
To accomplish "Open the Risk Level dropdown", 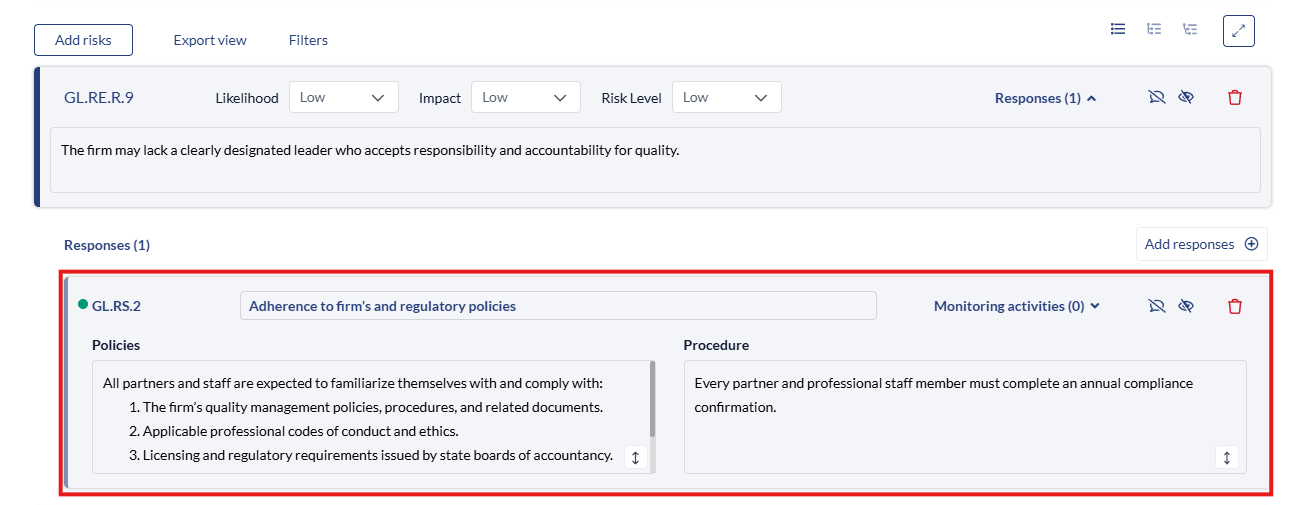I will [726, 97].
